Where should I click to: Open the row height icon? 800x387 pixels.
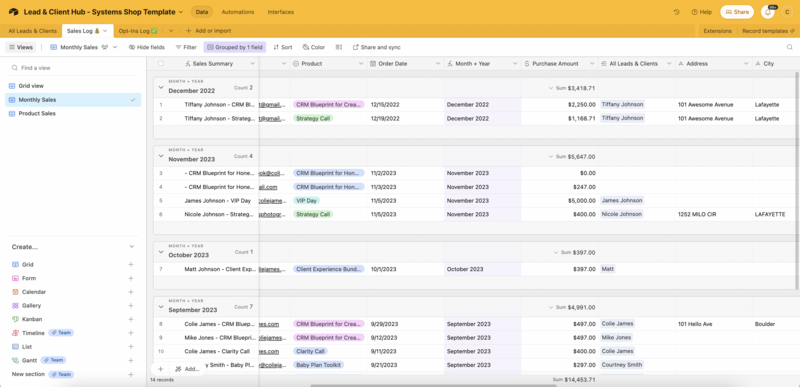coord(339,47)
